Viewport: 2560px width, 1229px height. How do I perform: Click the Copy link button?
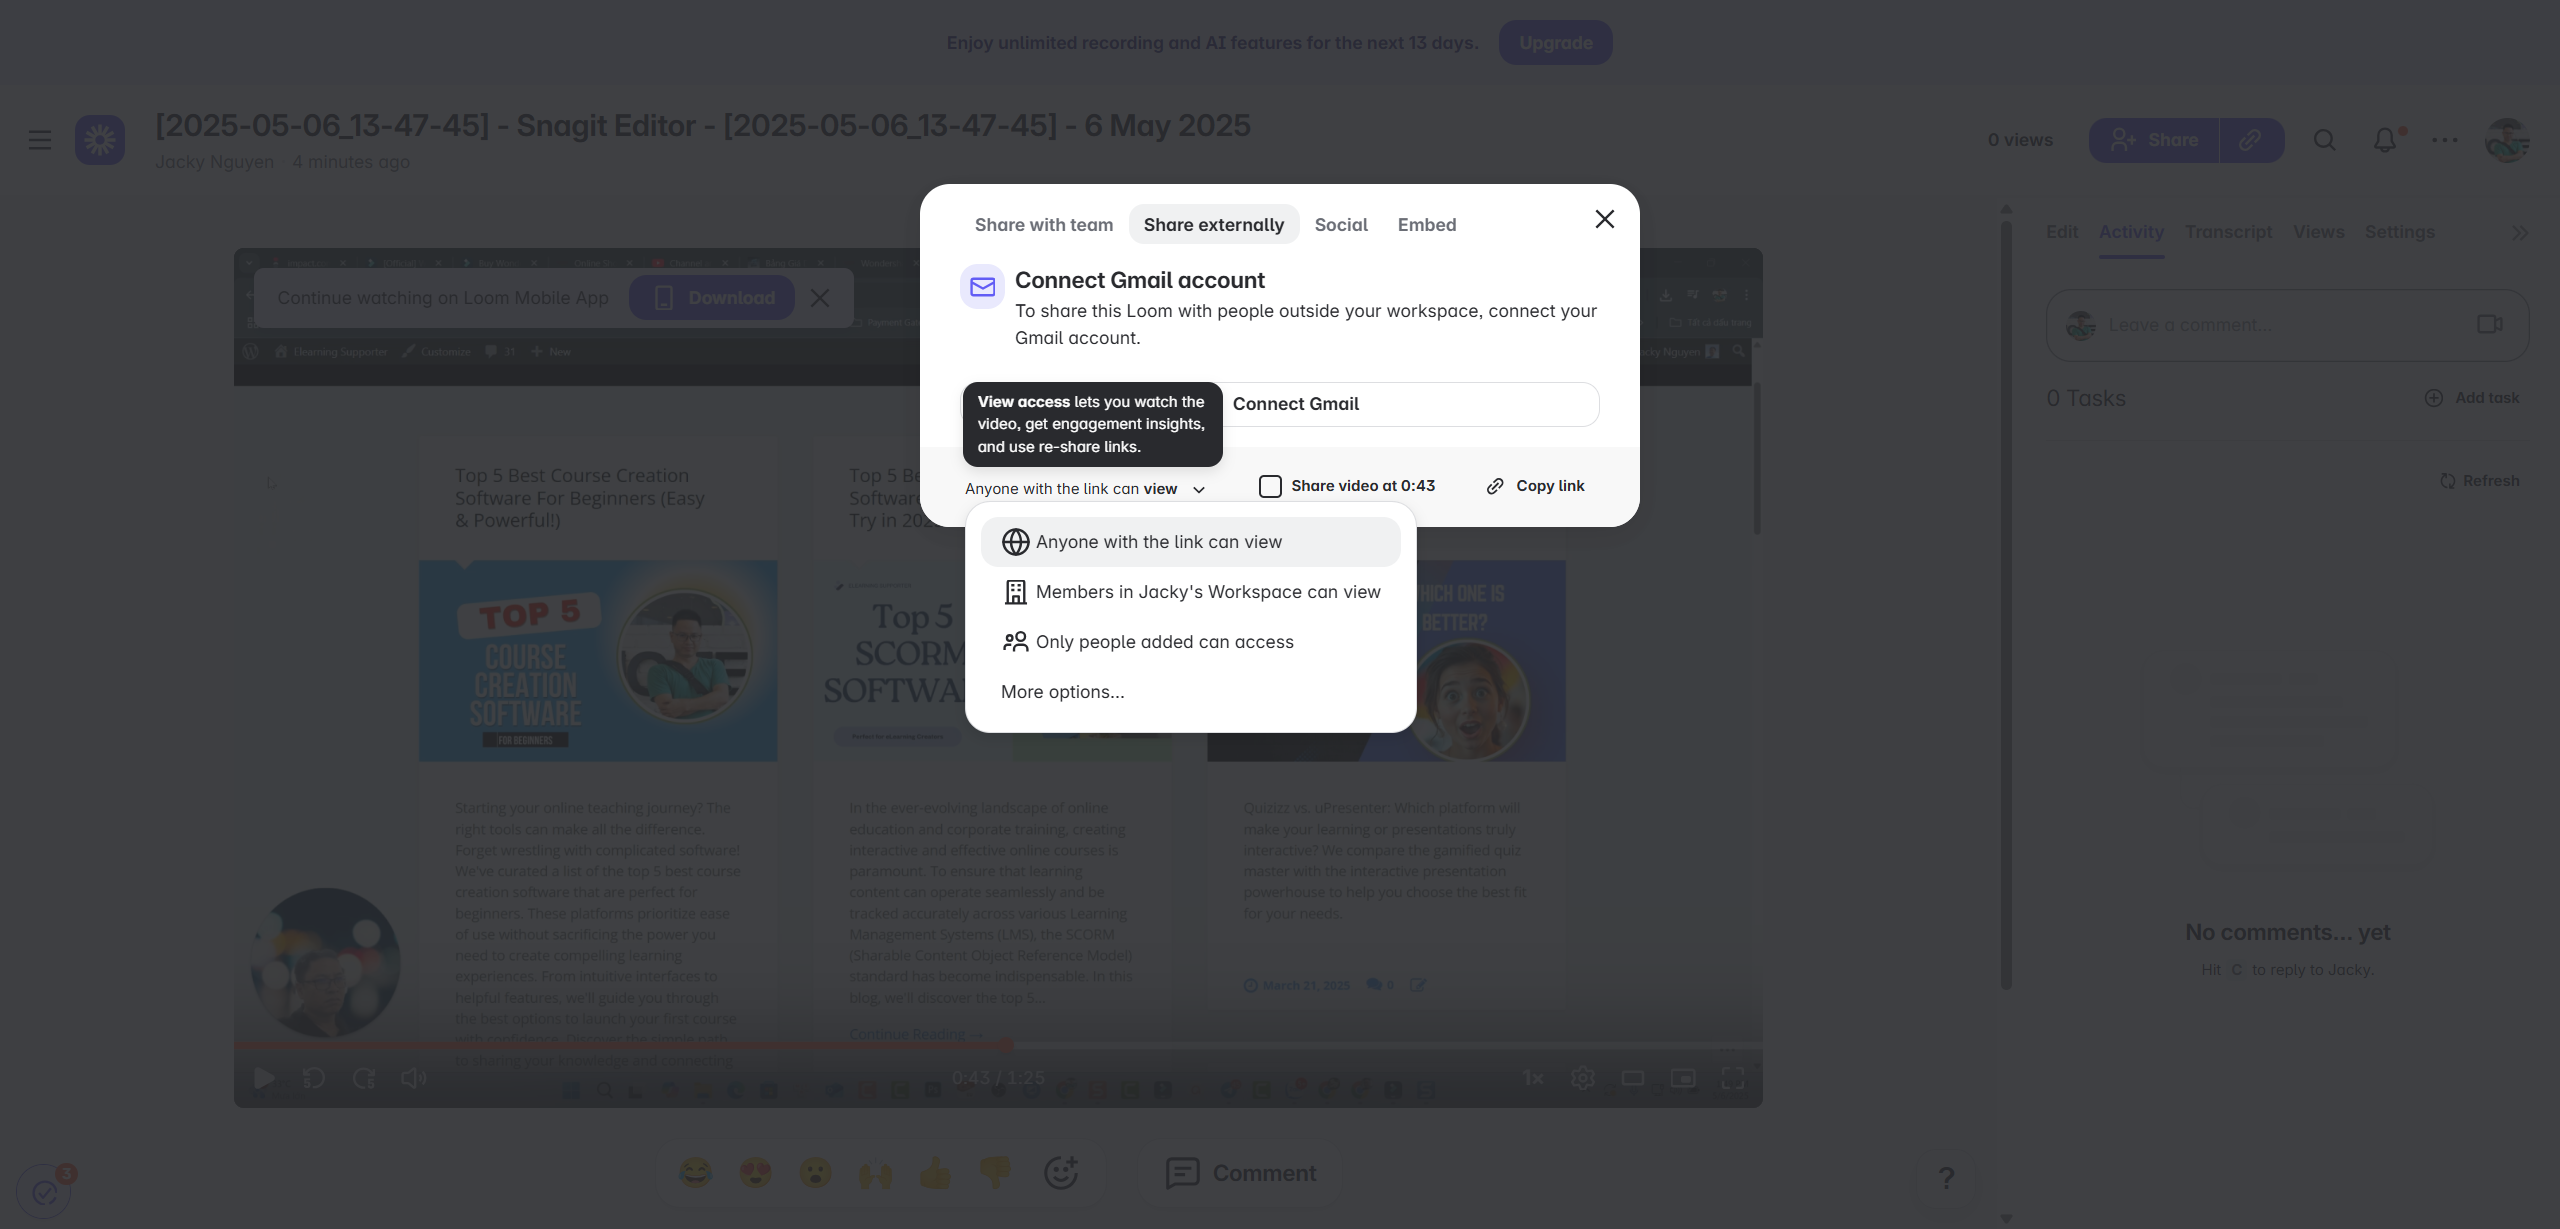1536,486
